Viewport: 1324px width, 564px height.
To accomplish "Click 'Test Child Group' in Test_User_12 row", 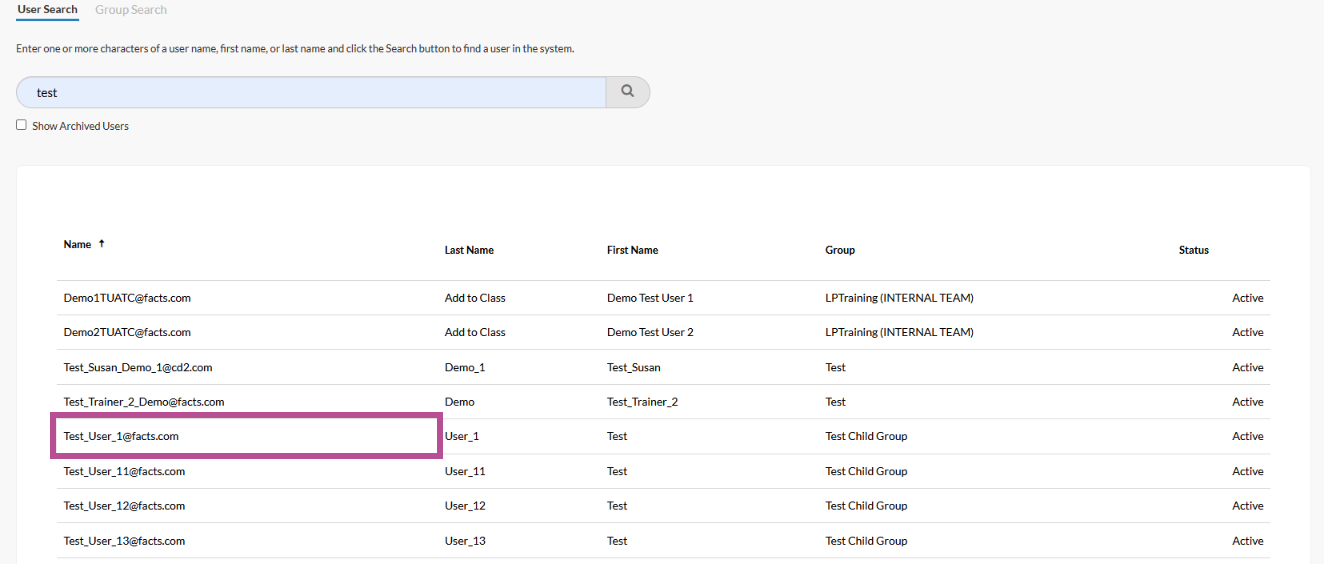I will pyautogui.click(x=866, y=506).
